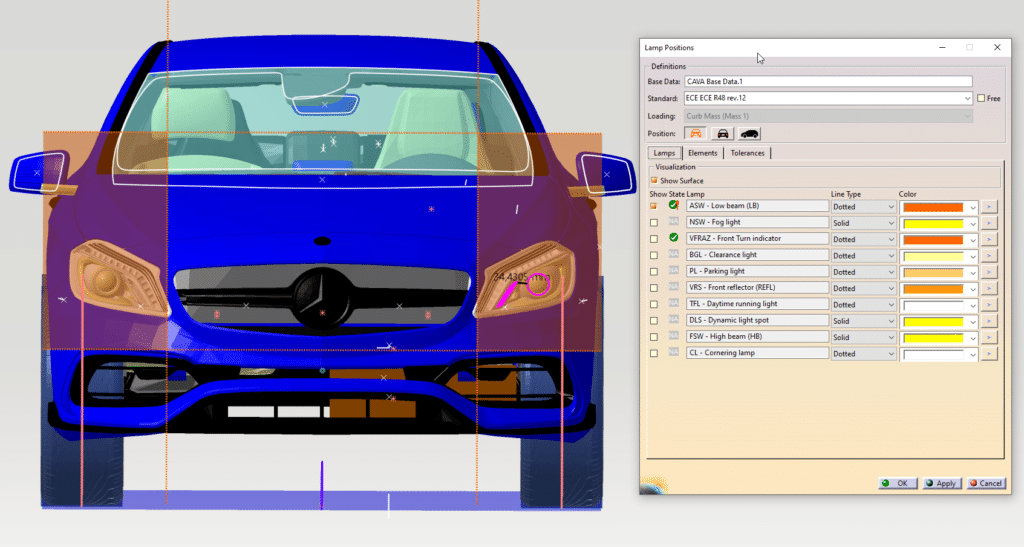Minimize the Lamp Positions dialog

(942, 47)
